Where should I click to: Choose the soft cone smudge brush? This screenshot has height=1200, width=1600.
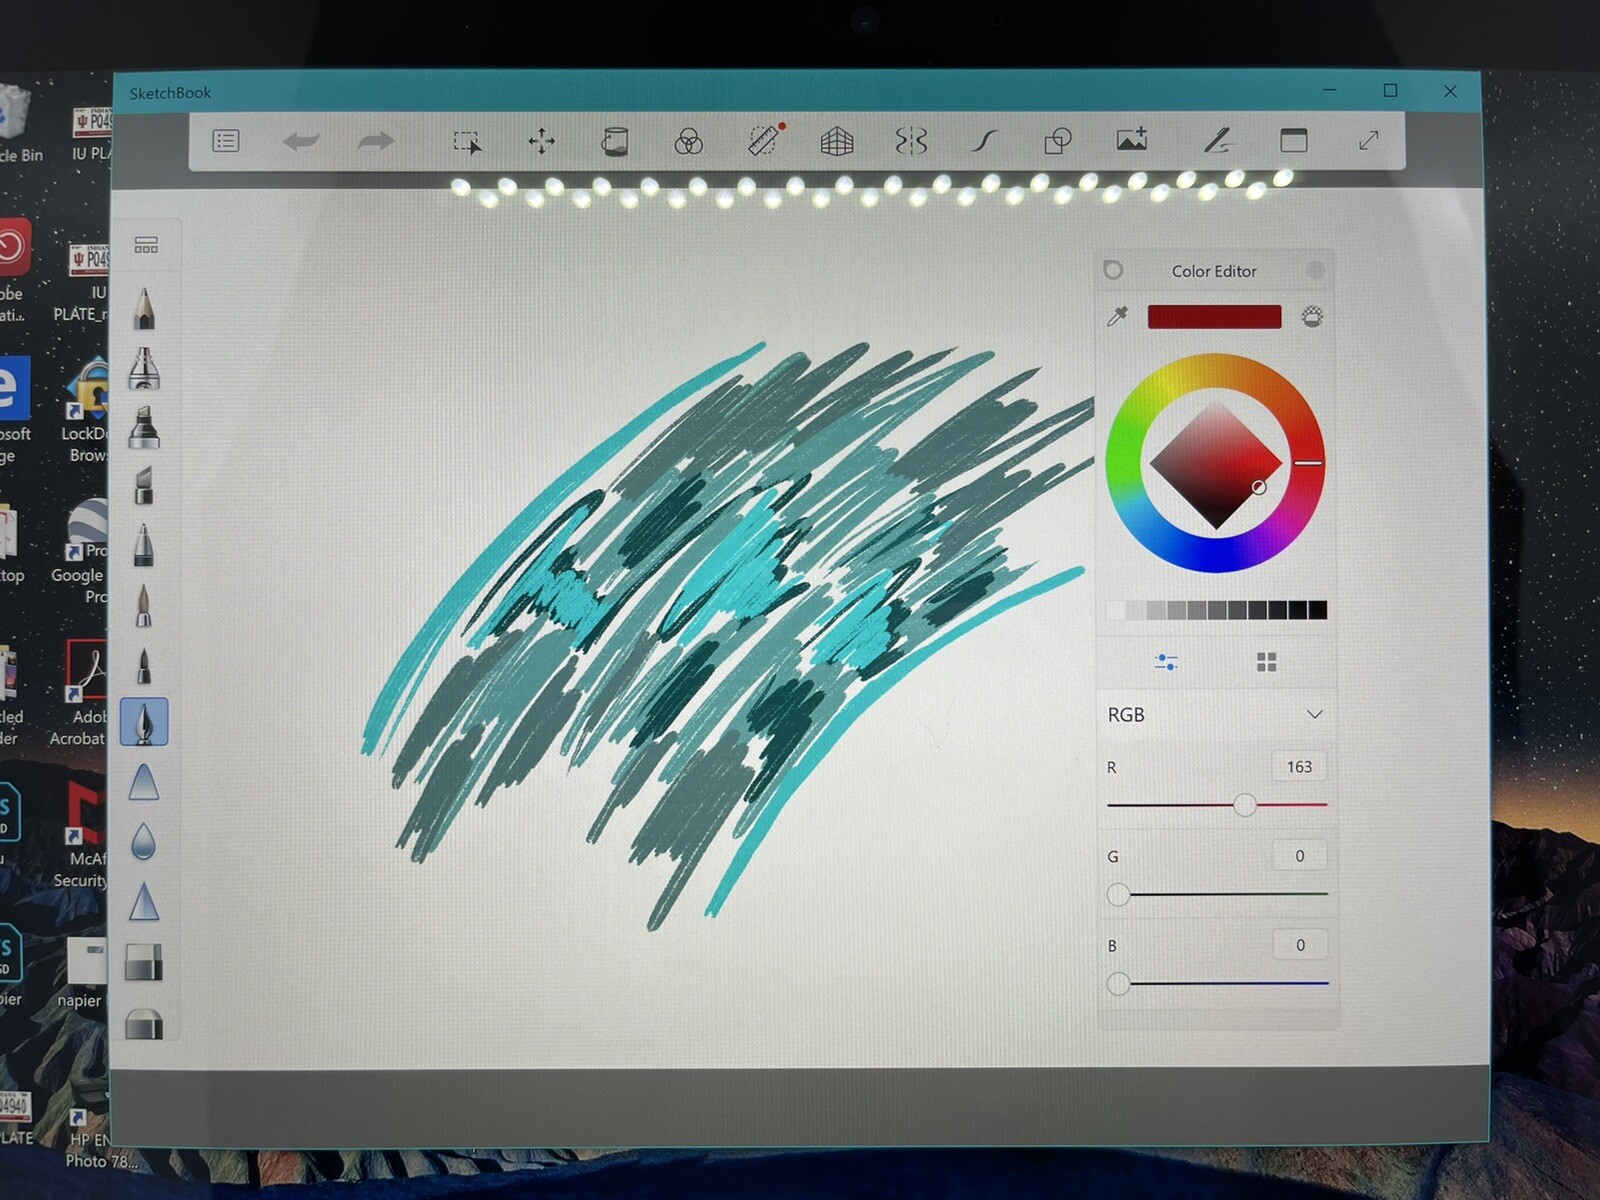pos(144,782)
